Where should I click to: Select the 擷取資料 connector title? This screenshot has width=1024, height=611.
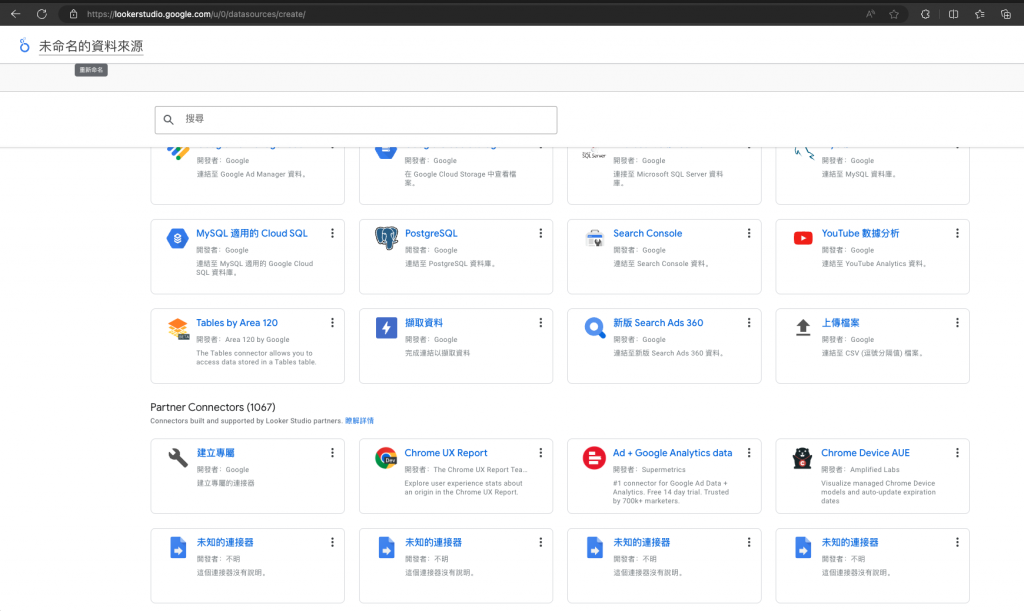coord(424,322)
